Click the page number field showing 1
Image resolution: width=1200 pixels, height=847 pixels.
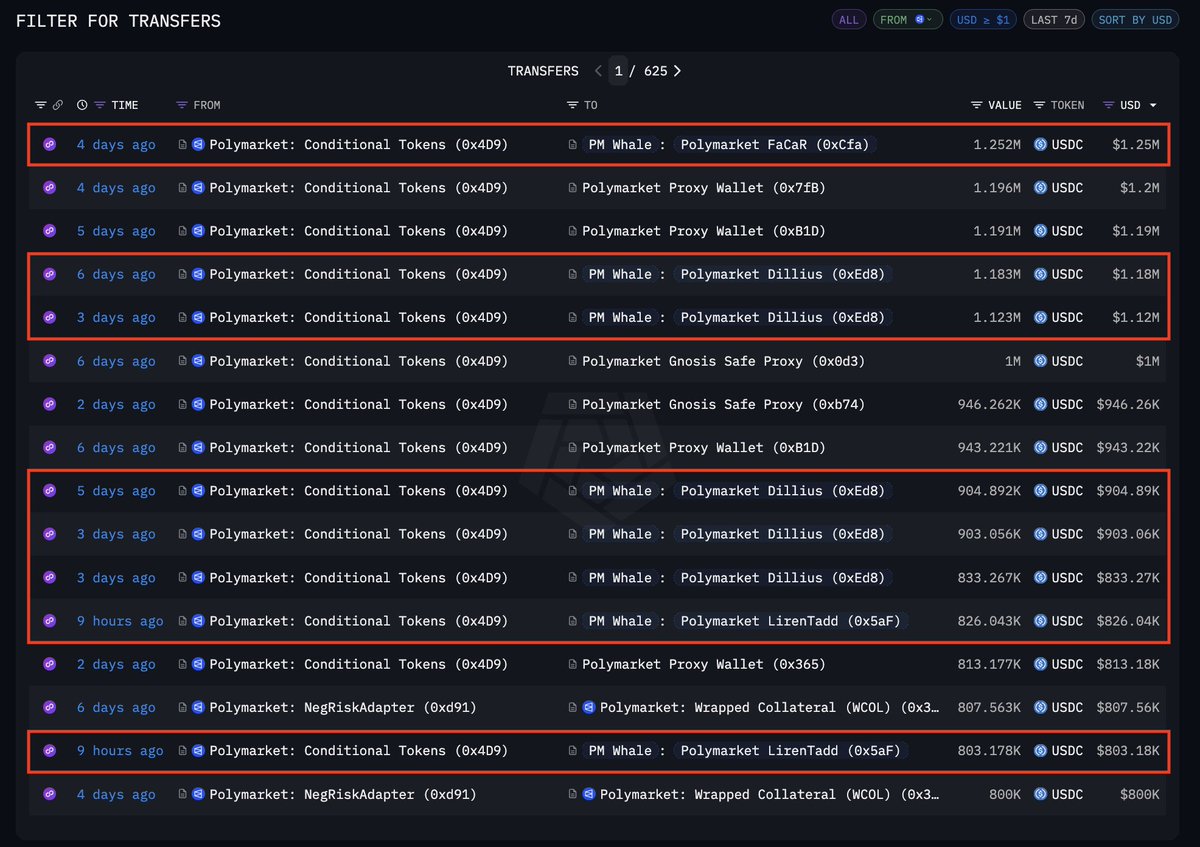[x=618, y=71]
